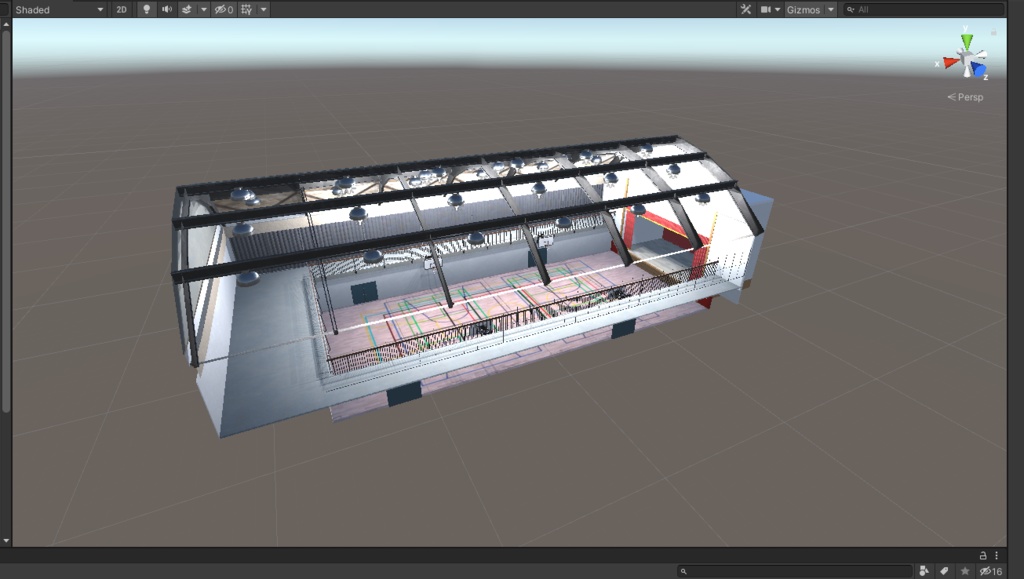Click the camera settings icon near Gizmos
The image size is (1024, 579).
click(766, 9)
